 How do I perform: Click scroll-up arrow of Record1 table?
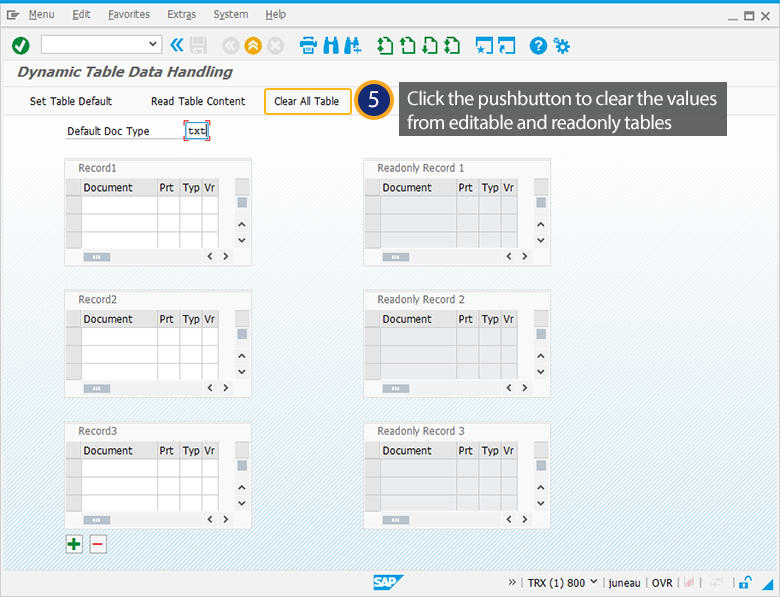click(242, 224)
